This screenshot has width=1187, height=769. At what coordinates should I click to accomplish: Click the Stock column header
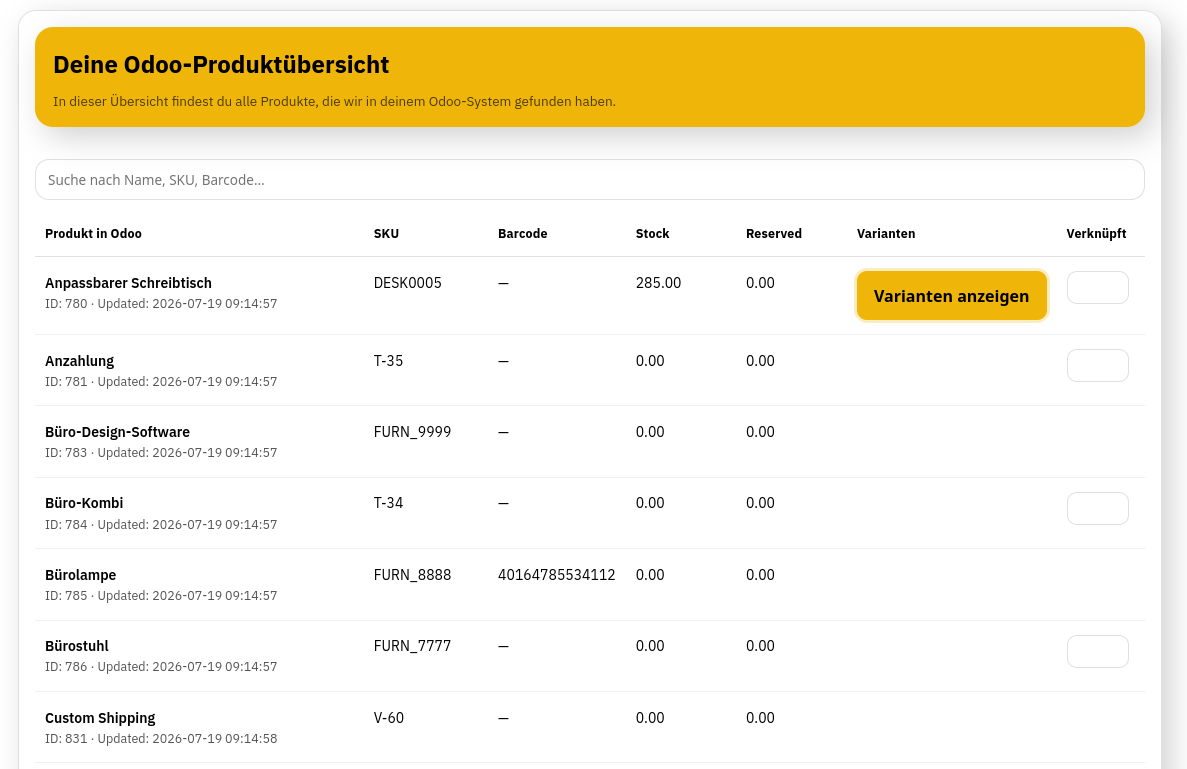click(x=653, y=233)
